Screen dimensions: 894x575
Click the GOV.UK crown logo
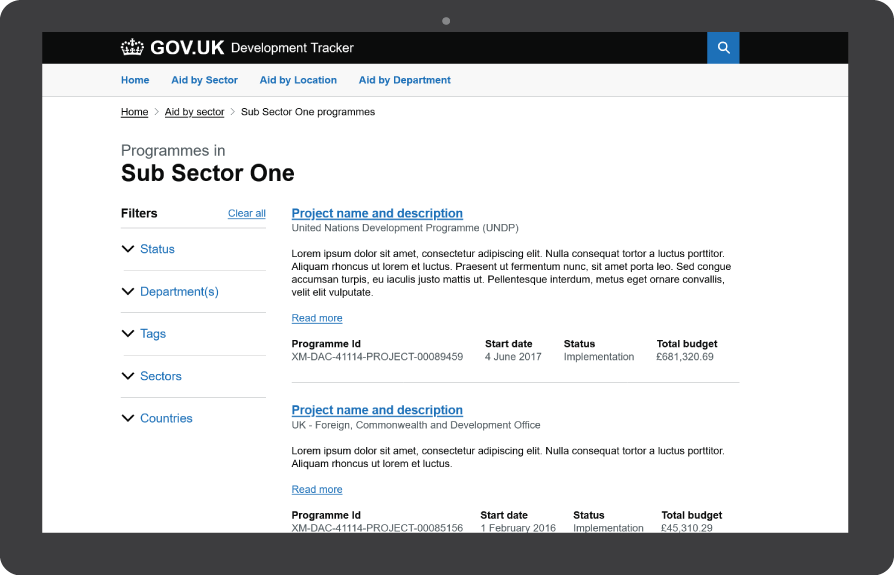coord(132,47)
